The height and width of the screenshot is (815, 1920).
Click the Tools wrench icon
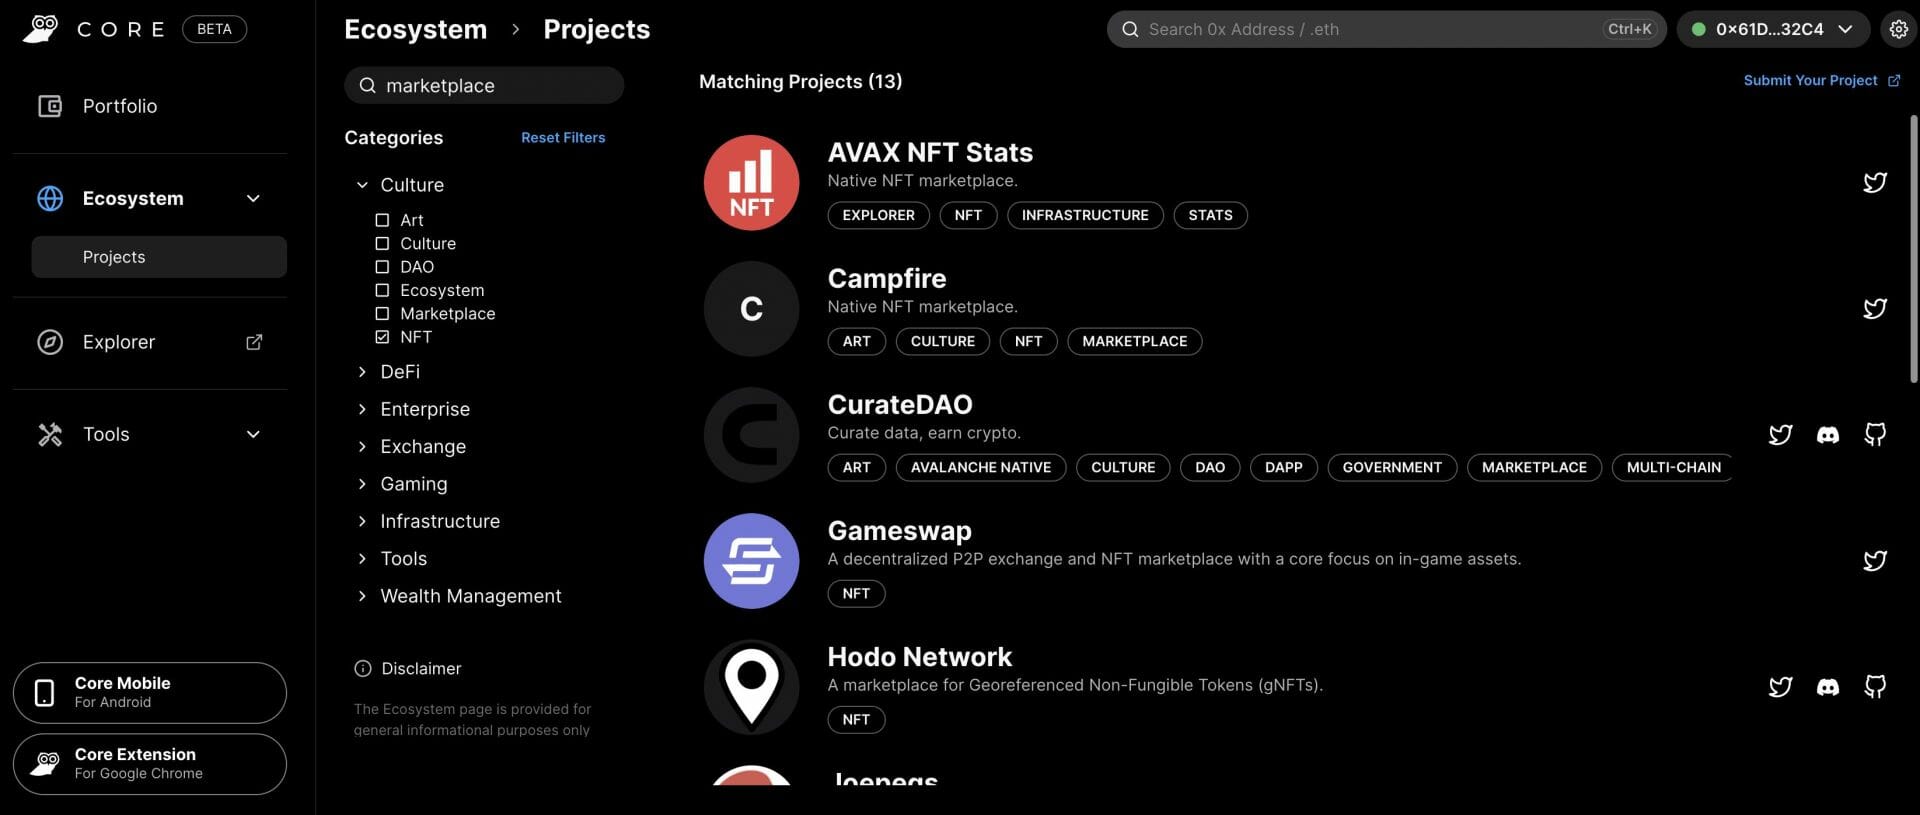point(50,434)
